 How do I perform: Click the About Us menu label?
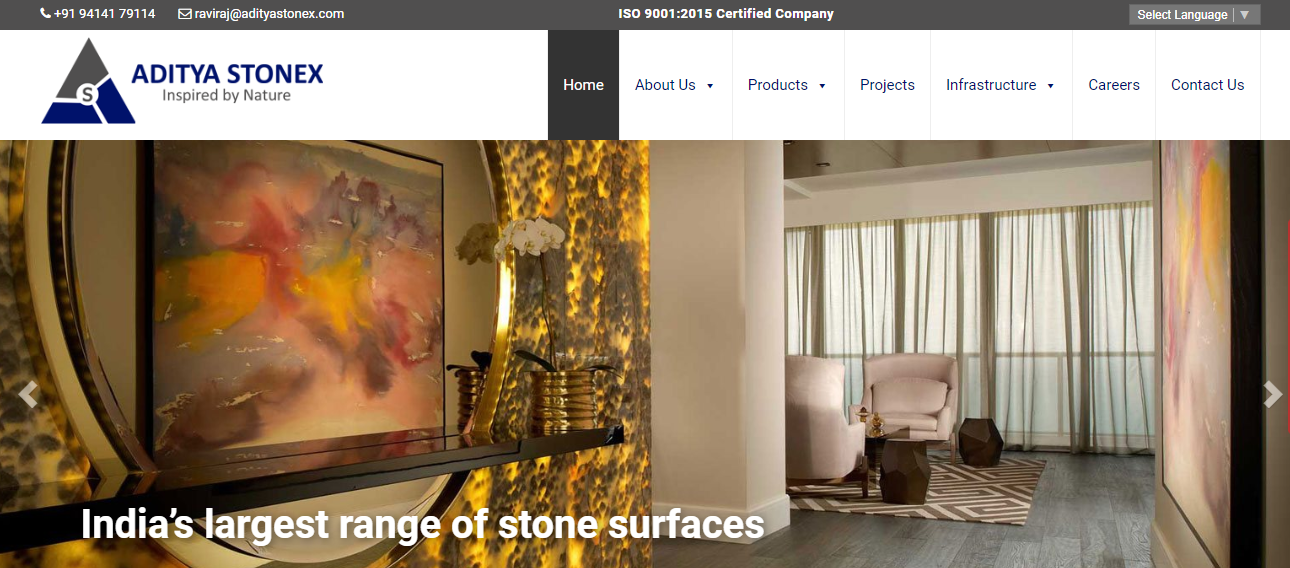[x=665, y=85]
